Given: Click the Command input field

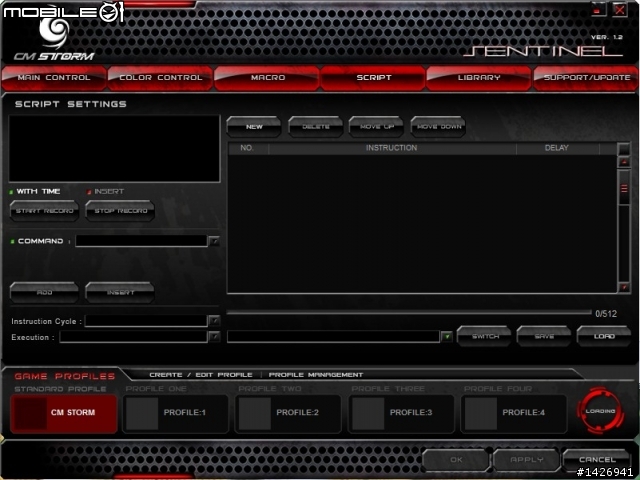Looking at the screenshot, I should [141, 241].
